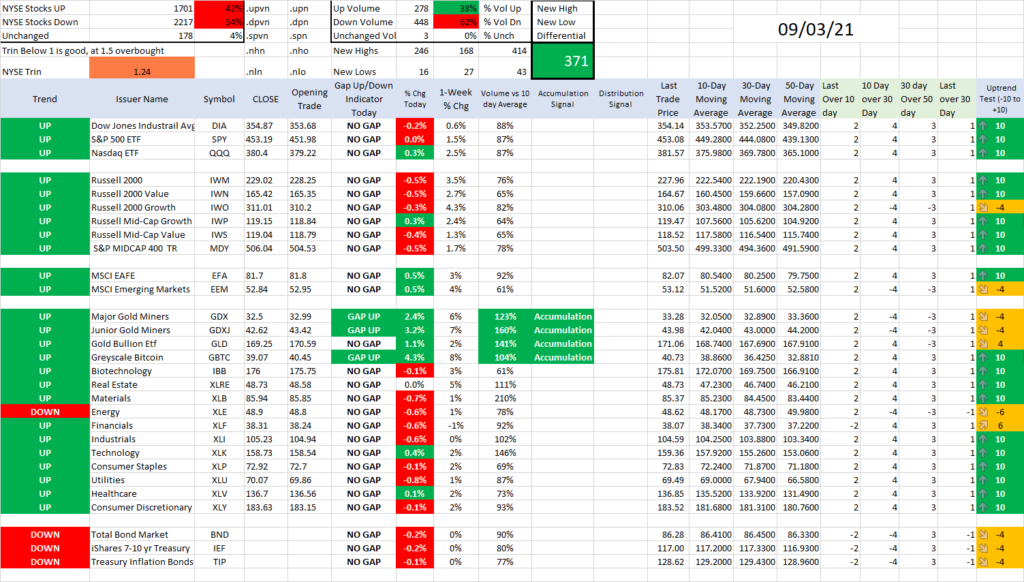Select the red DOWN trend cell for Energy
The height and width of the screenshot is (582, 1024).
point(45,412)
